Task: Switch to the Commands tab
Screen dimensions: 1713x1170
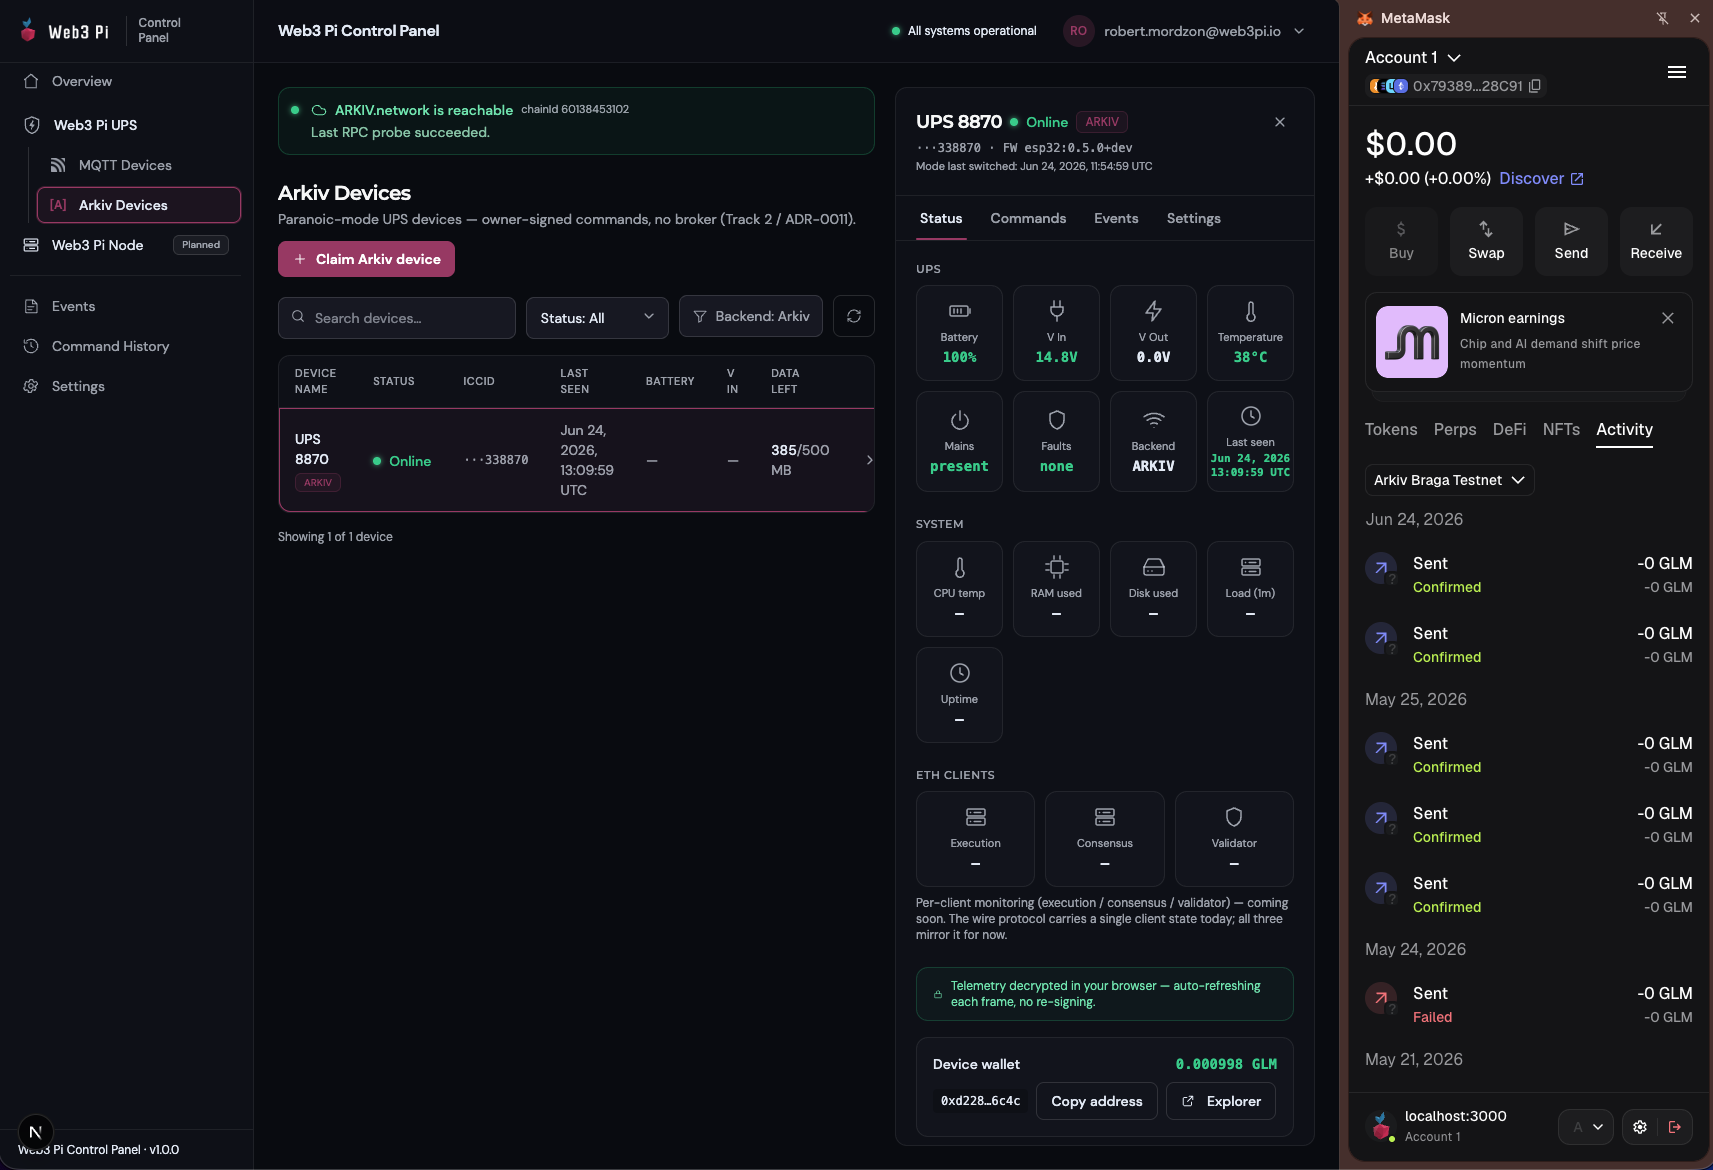Action: pyautogui.click(x=1028, y=218)
